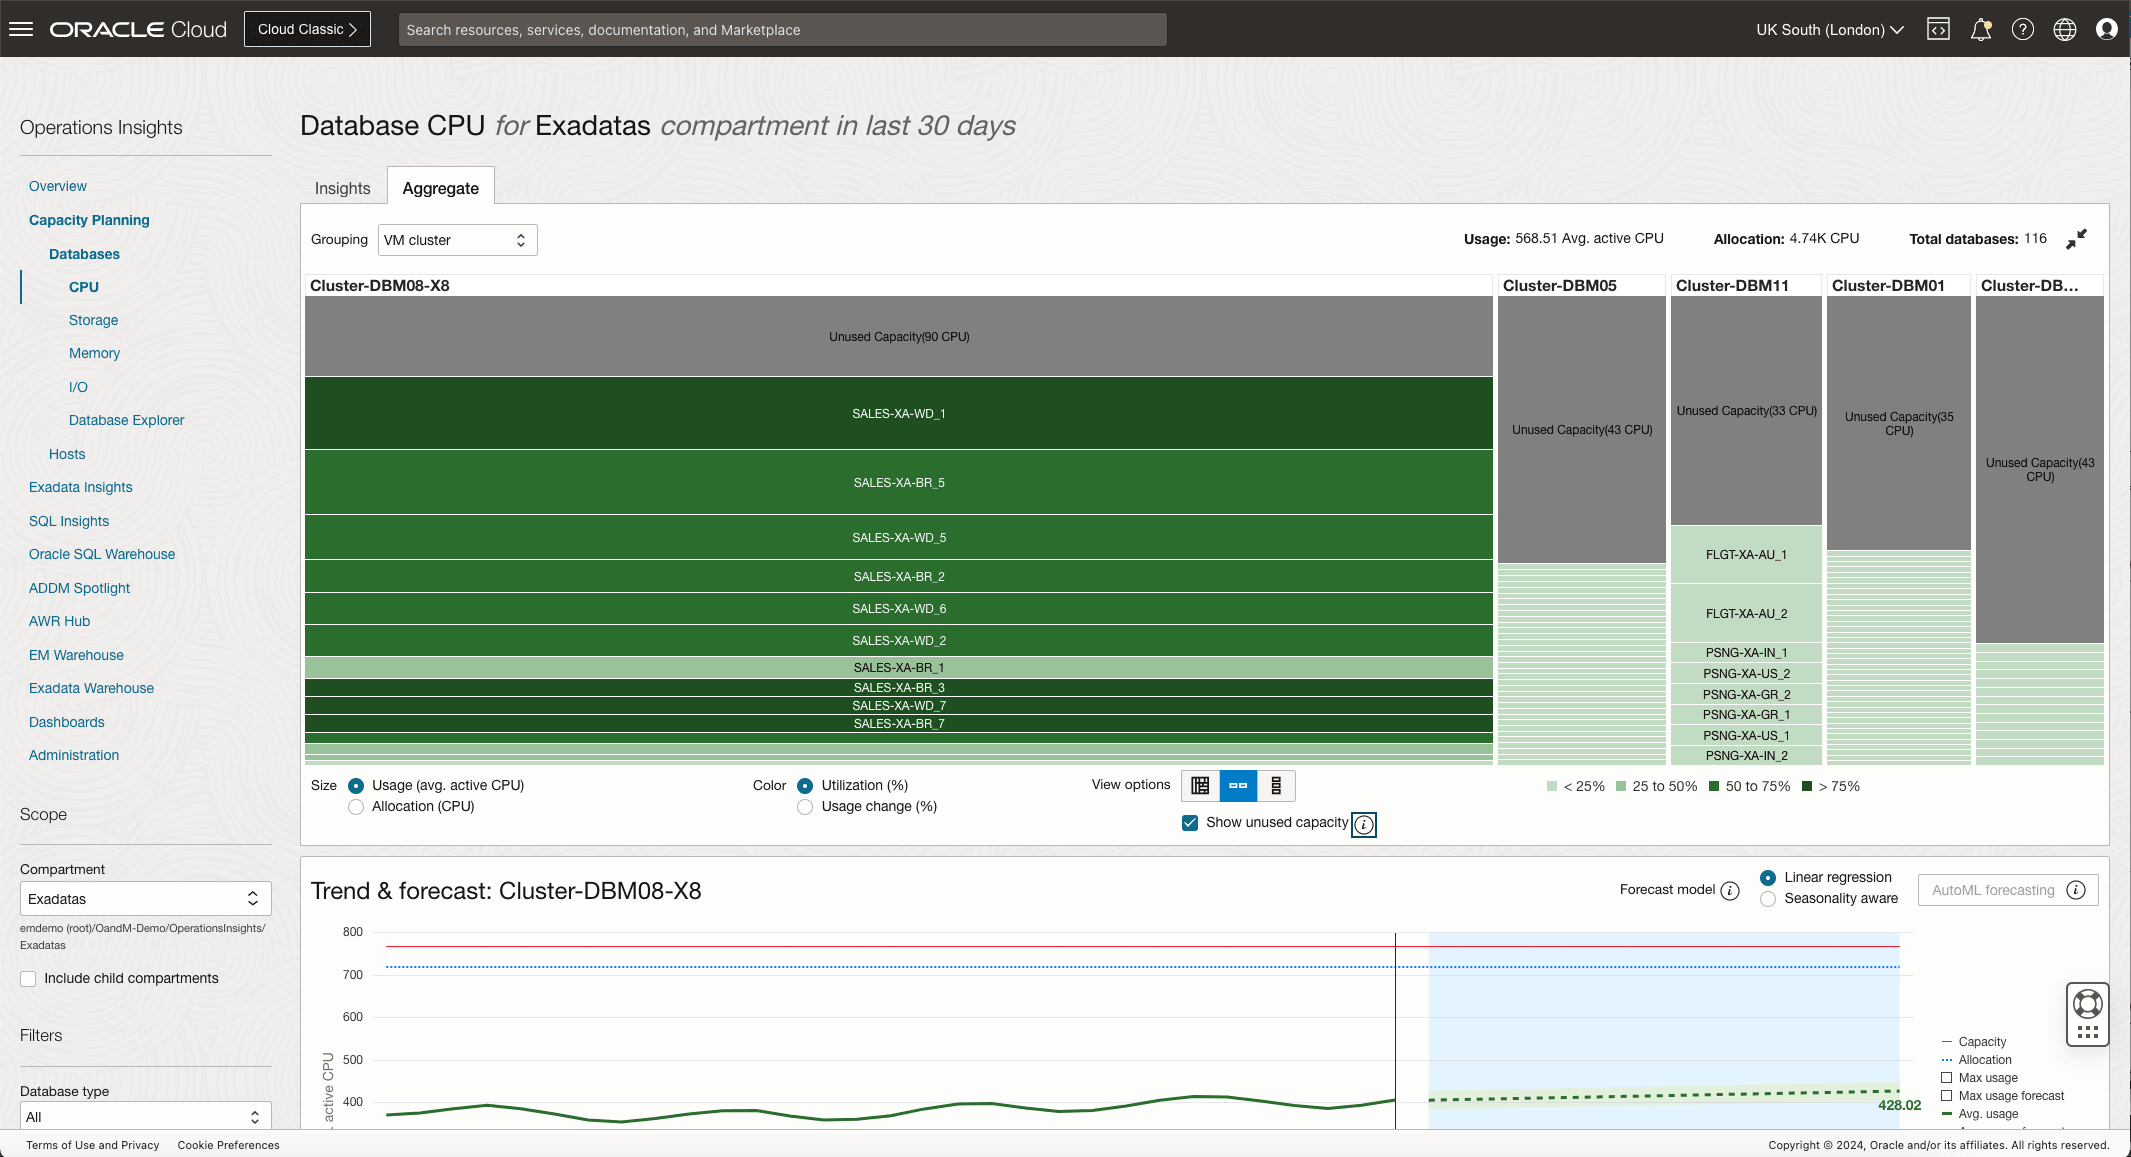Open the navigation hamburger menu icon
The height and width of the screenshot is (1157, 2131).
(x=21, y=28)
